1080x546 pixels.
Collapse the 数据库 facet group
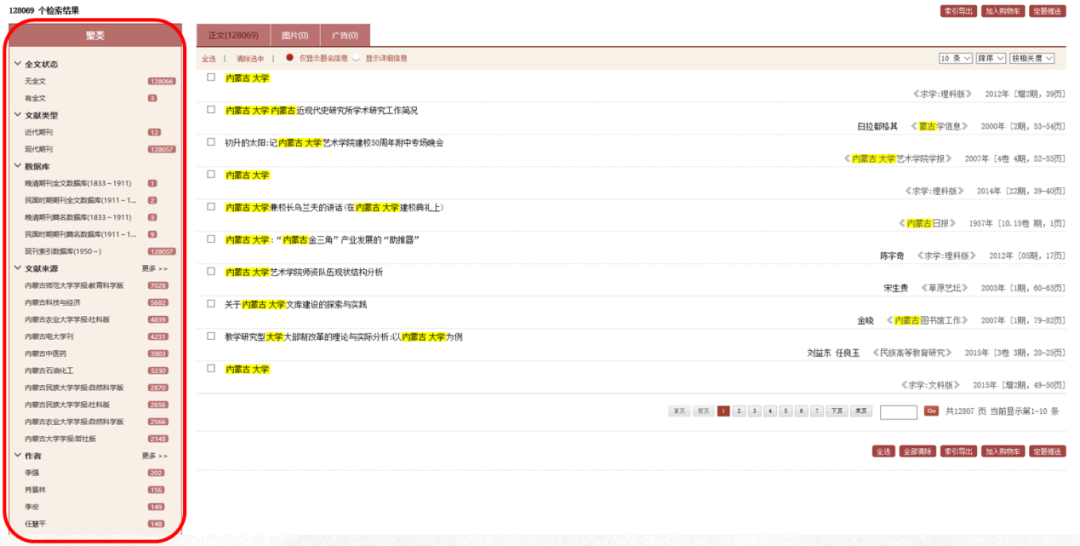[x=17, y=166]
